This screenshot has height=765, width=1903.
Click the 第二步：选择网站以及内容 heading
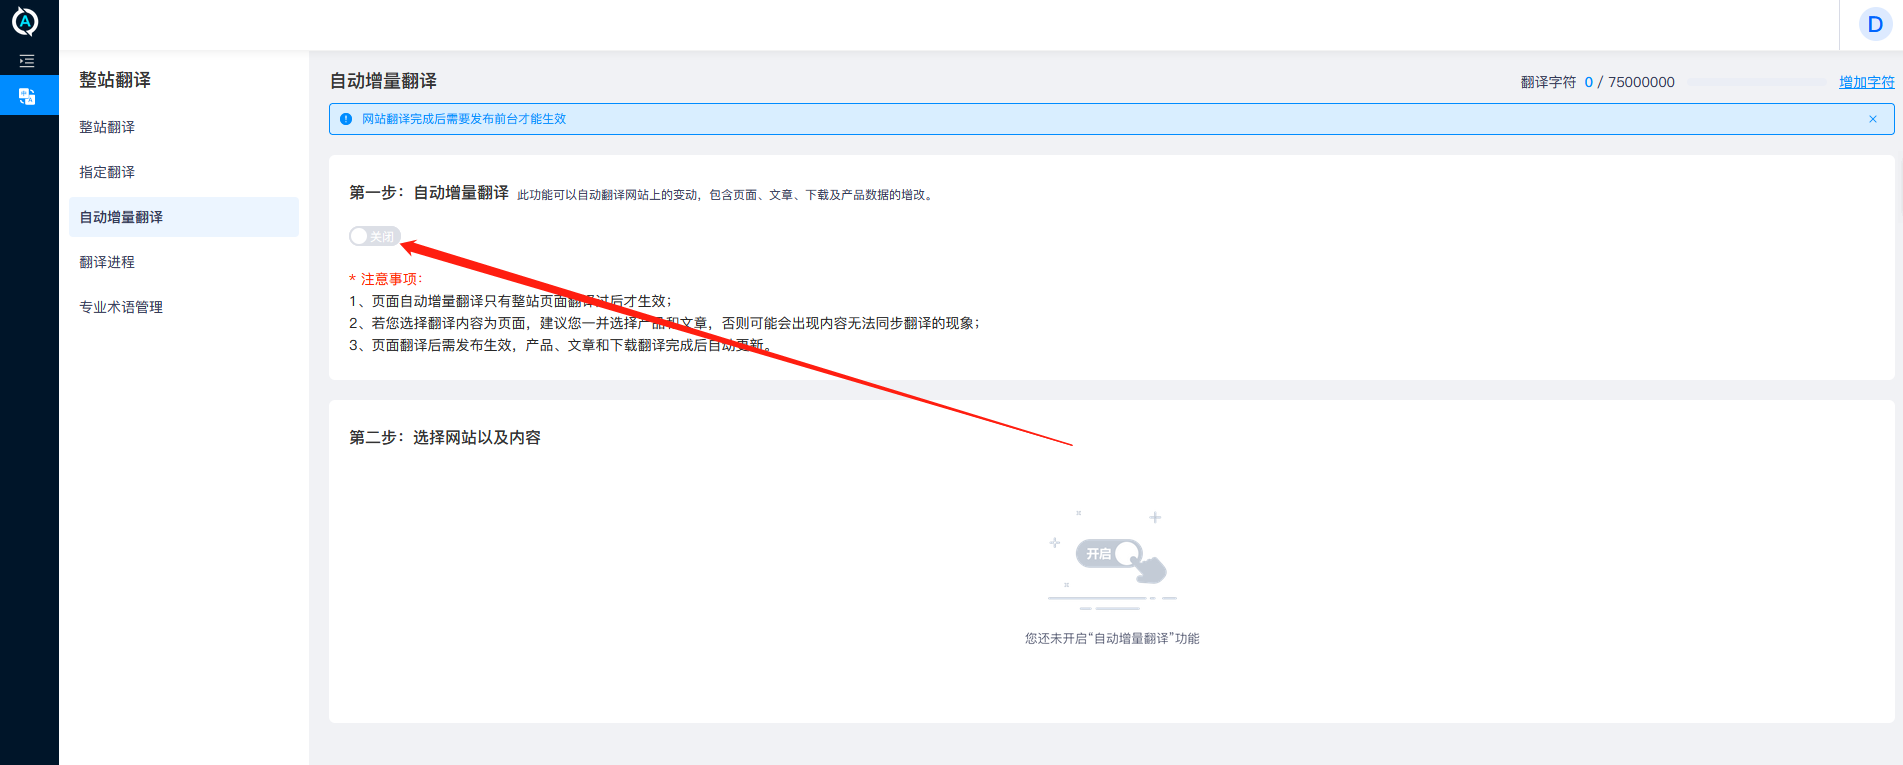(x=445, y=438)
